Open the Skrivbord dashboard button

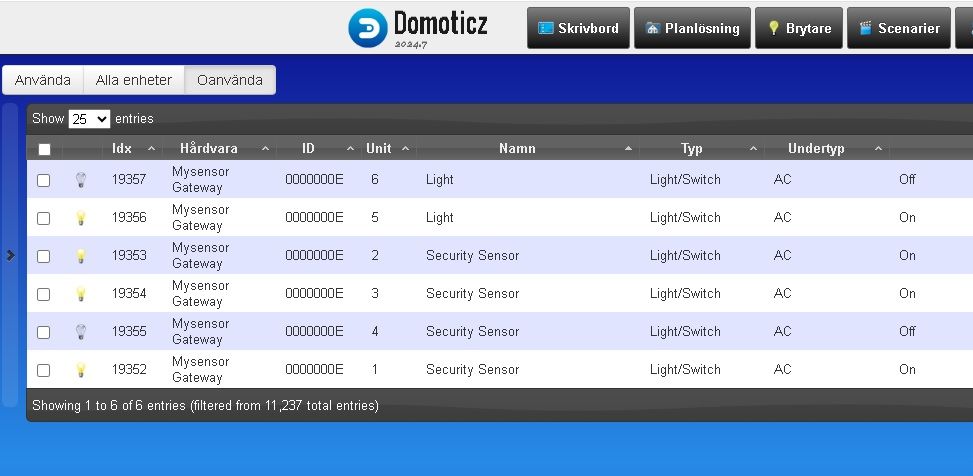578,28
